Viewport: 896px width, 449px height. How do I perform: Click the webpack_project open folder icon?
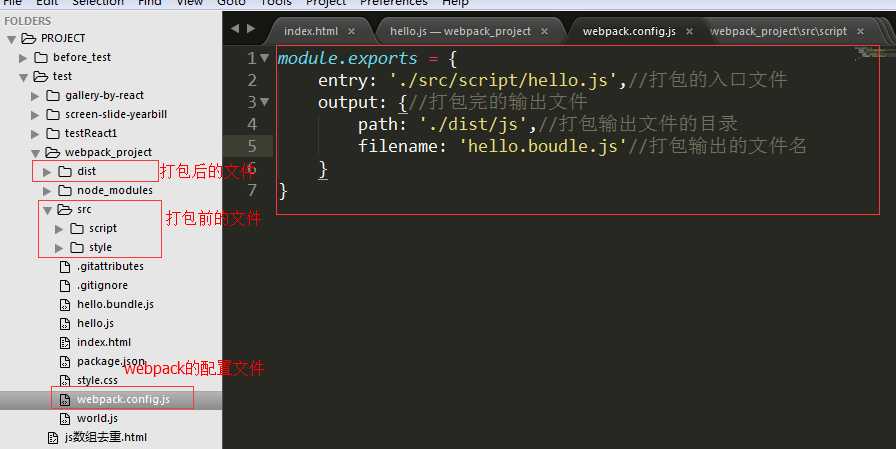53,152
